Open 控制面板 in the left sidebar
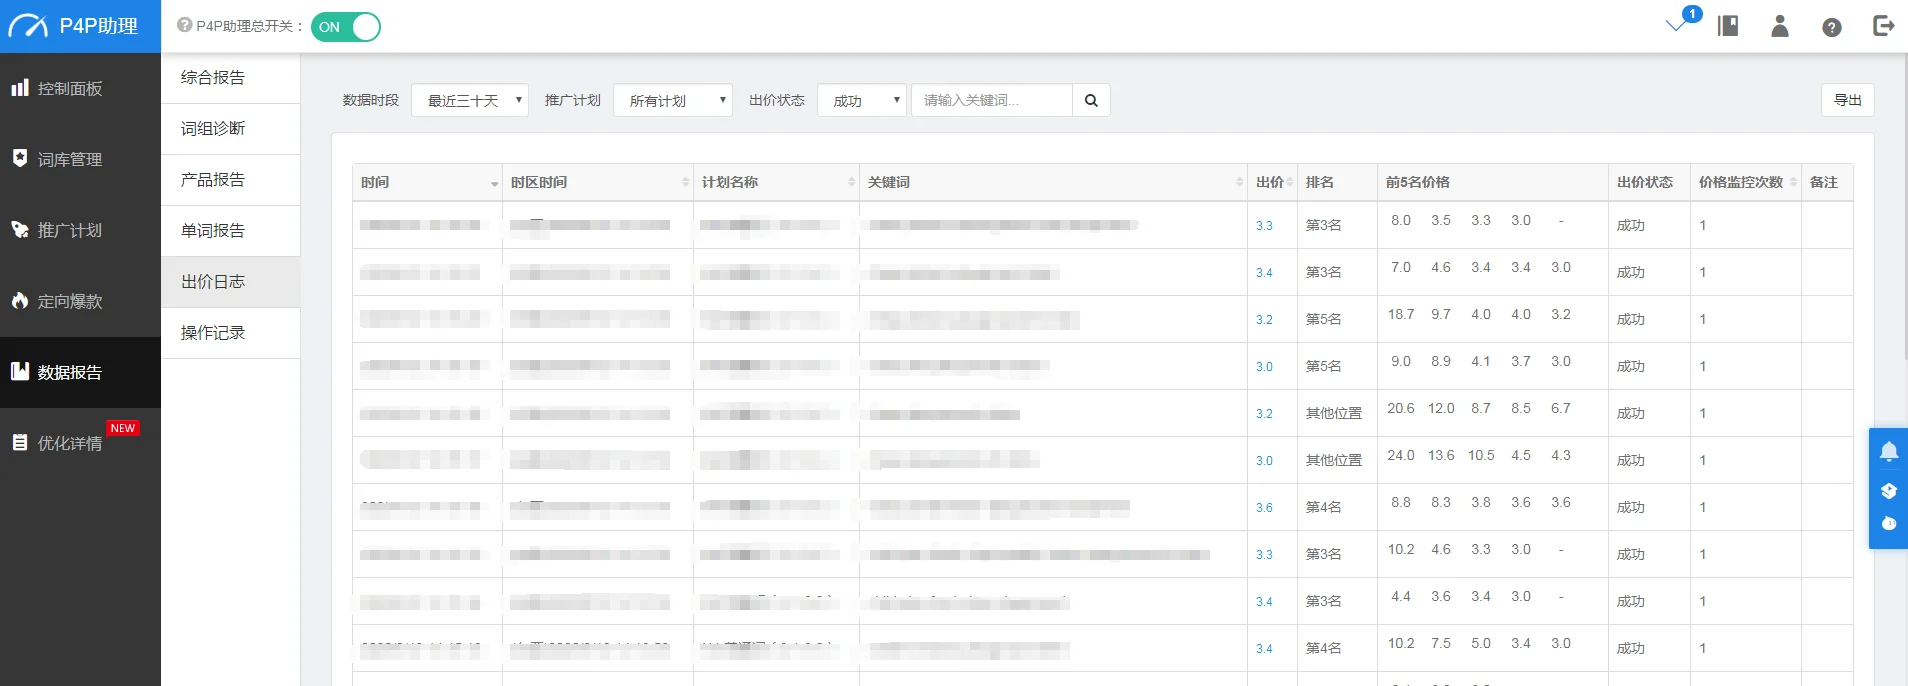Viewport: 1908px width, 686px height. point(70,88)
